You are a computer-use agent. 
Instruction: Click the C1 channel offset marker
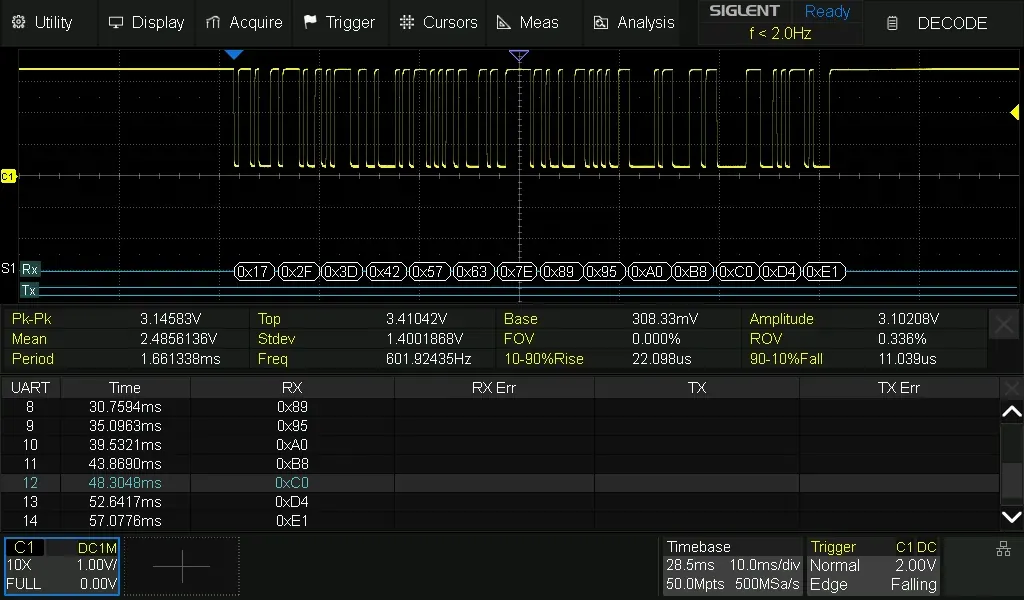pyautogui.click(x=8, y=176)
